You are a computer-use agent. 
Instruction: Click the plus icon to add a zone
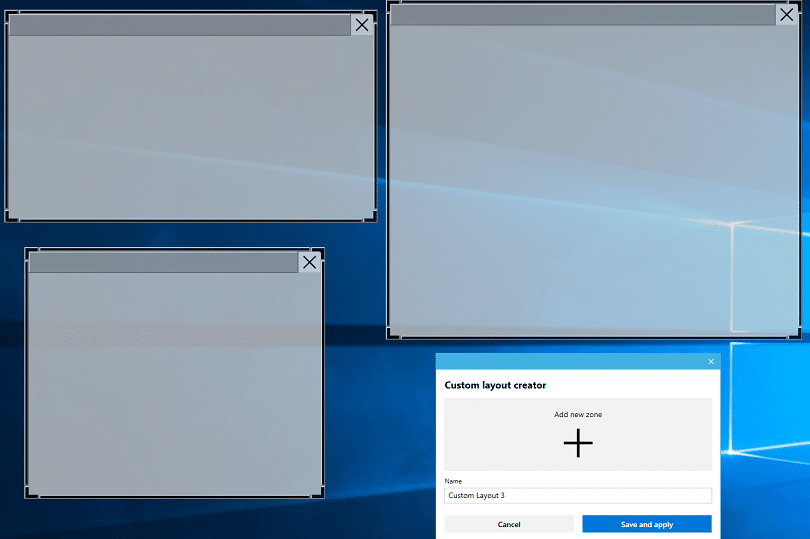pos(578,443)
